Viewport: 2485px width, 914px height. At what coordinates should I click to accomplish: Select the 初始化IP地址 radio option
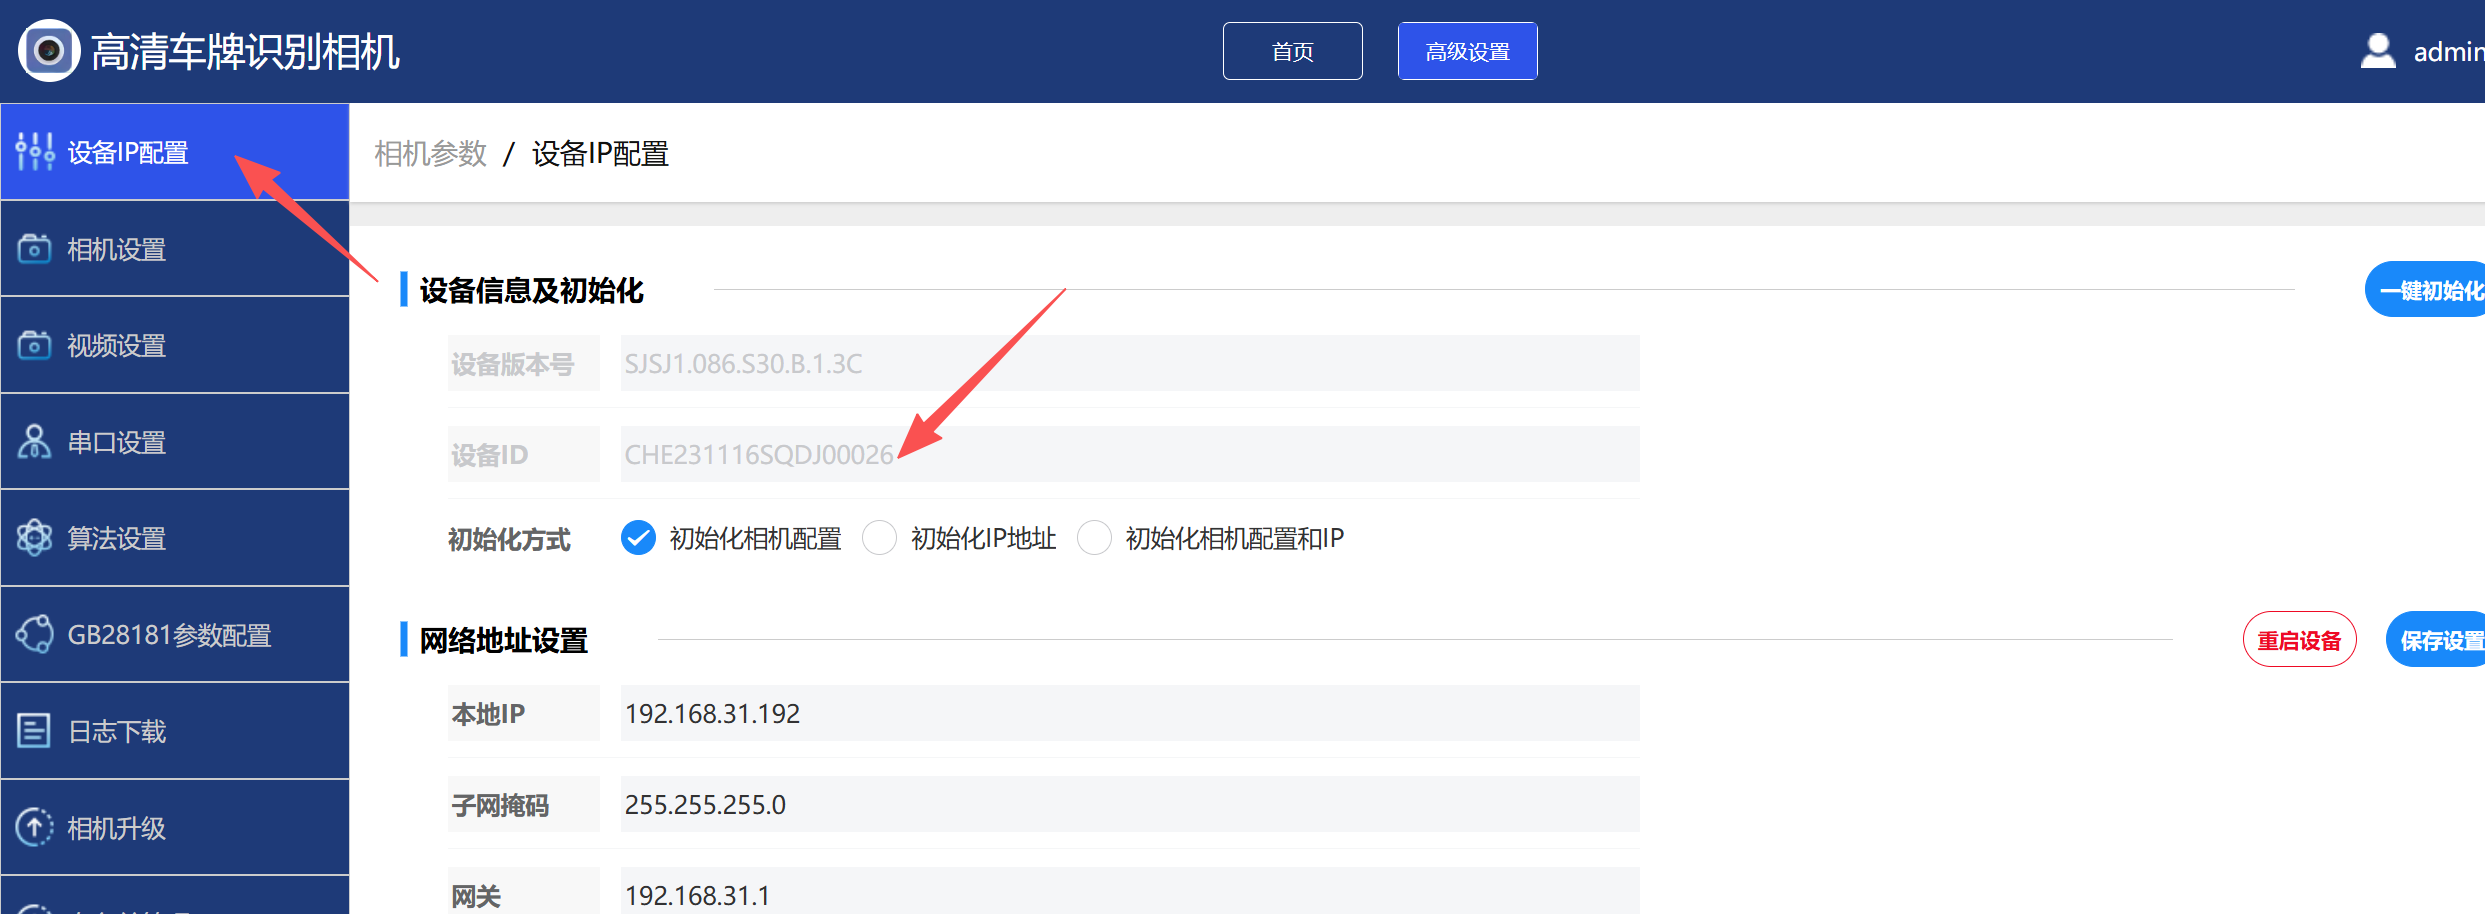pos(879,538)
